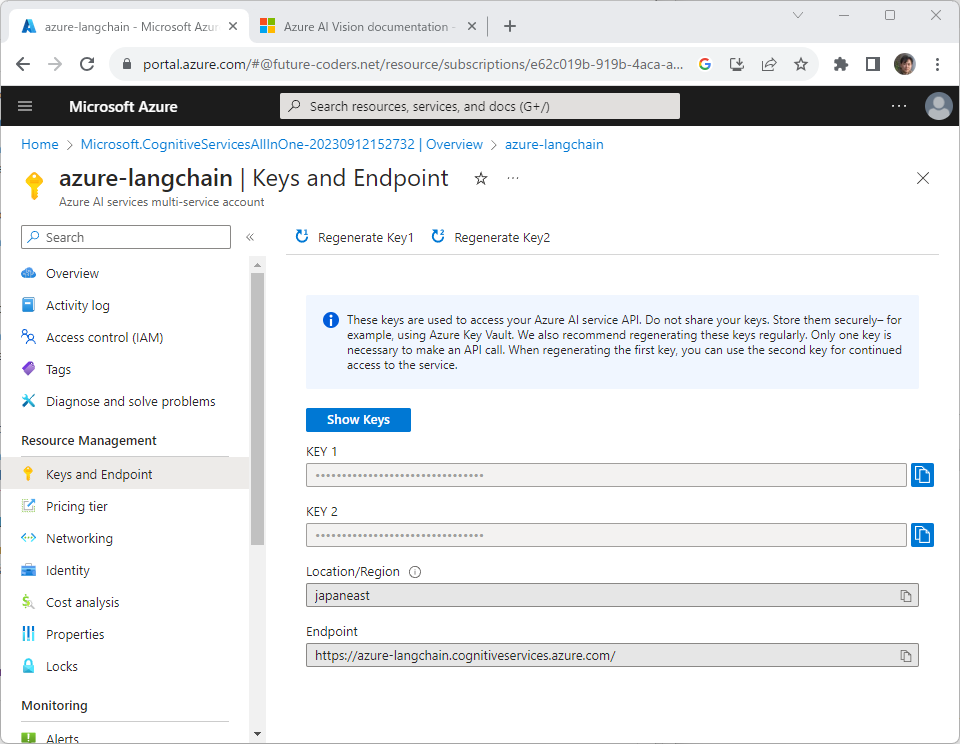Open Microsoft.CognitiveServicesAllInOne Overview breadcrumb
Screen dimensions: 960x744
[x=282, y=145]
